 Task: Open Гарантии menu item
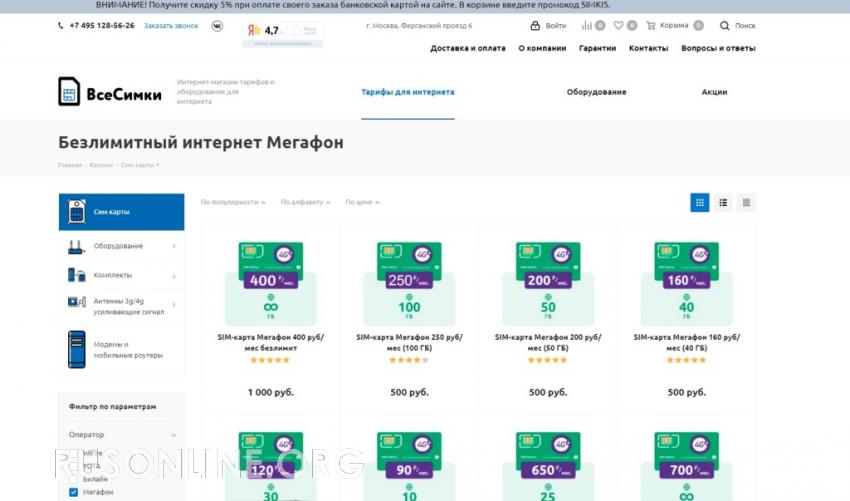pos(597,48)
